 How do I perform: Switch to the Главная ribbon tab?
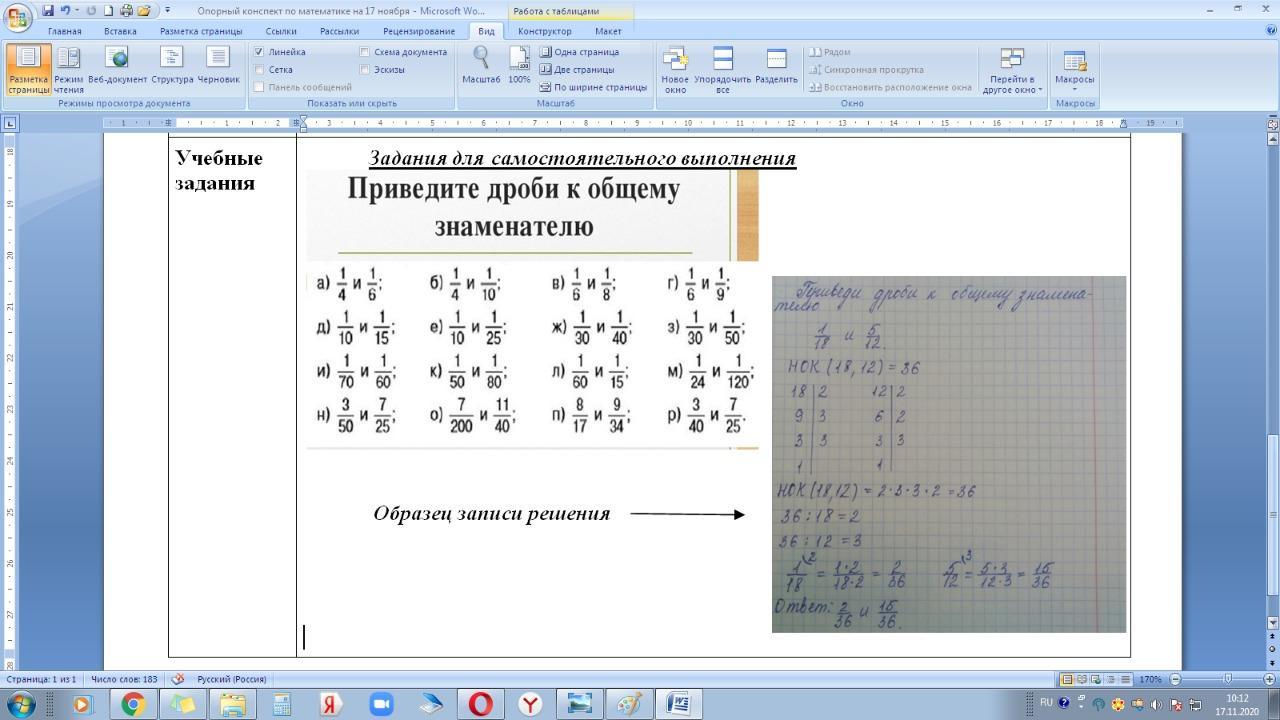click(65, 31)
